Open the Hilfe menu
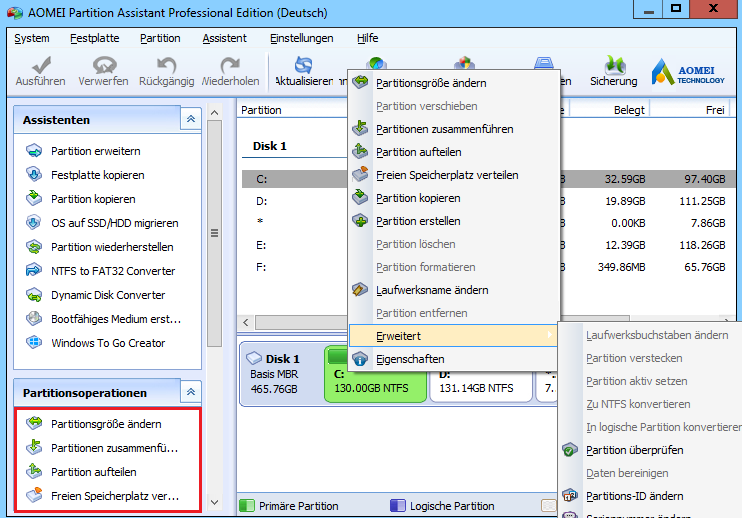 click(368, 38)
